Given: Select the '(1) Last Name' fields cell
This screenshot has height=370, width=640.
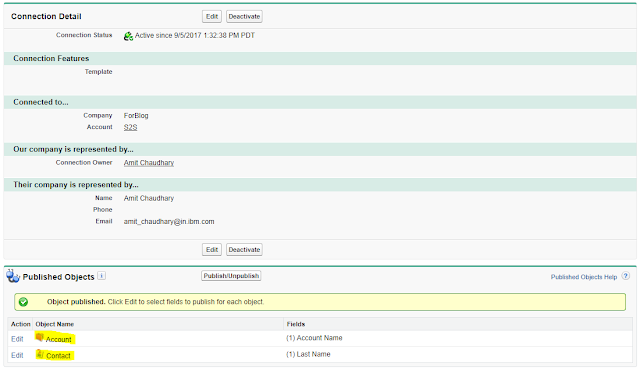Looking at the screenshot, I should click(308, 354).
